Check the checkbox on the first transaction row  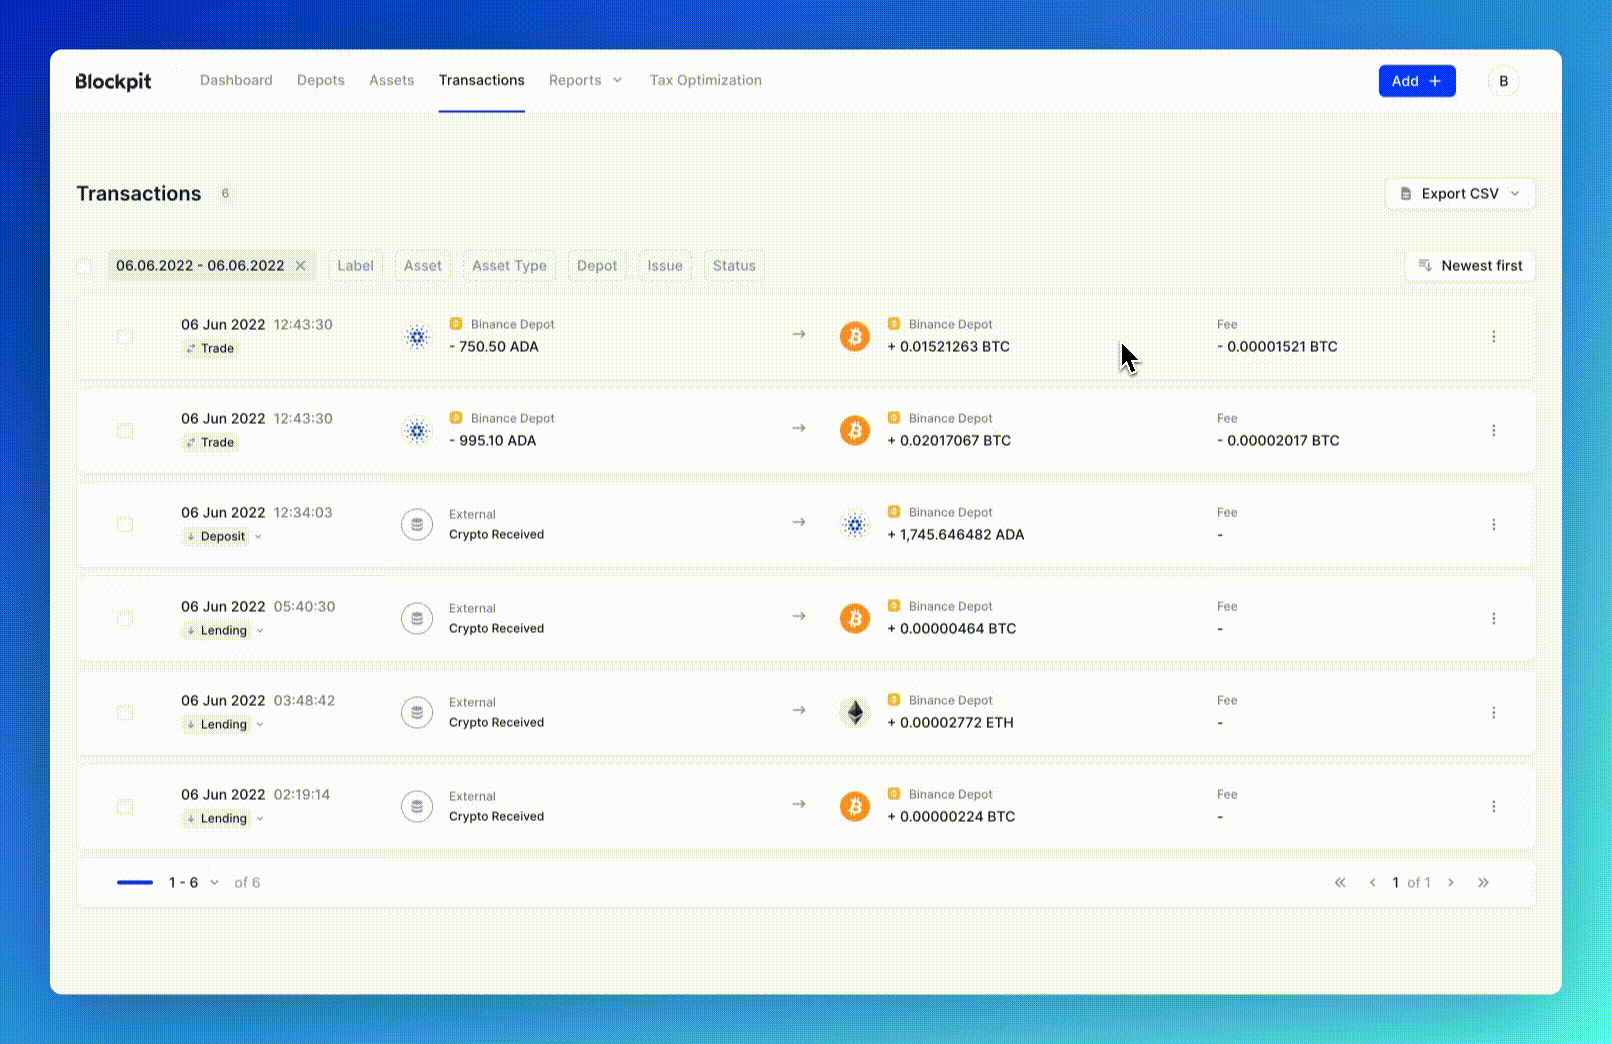tap(125, 337)
